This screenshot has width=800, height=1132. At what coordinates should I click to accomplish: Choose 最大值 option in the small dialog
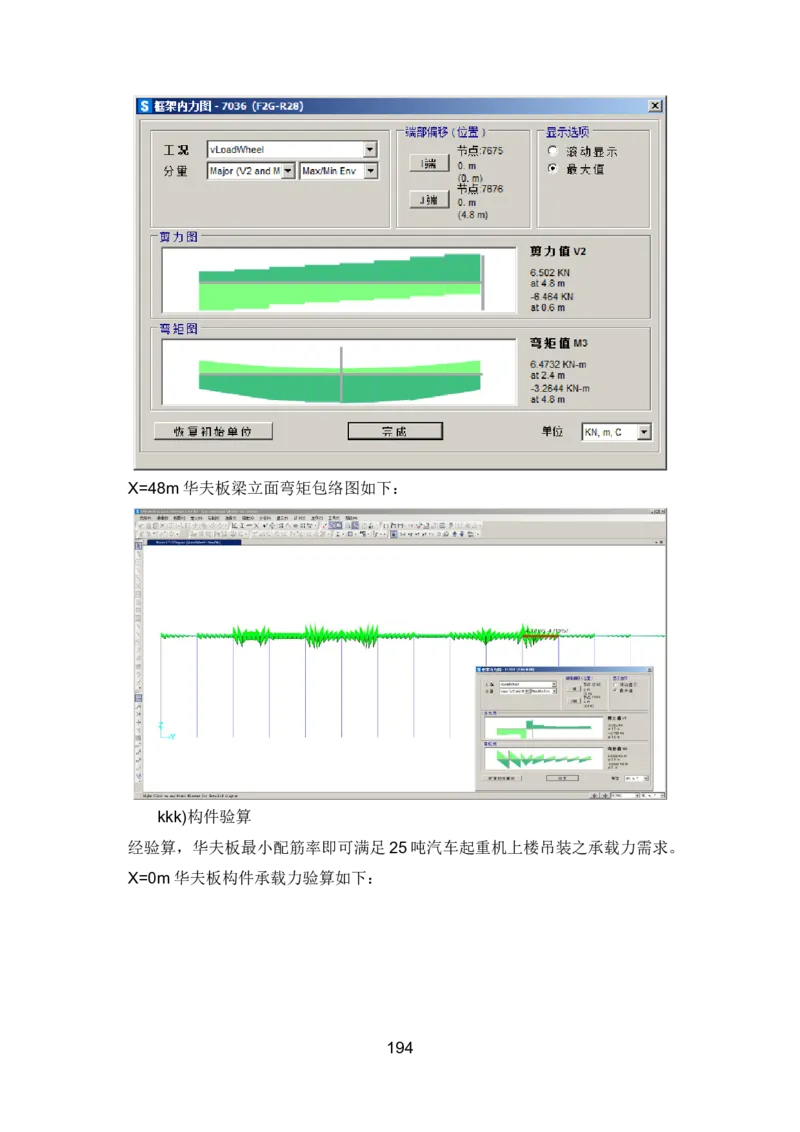tap(615, 691)
